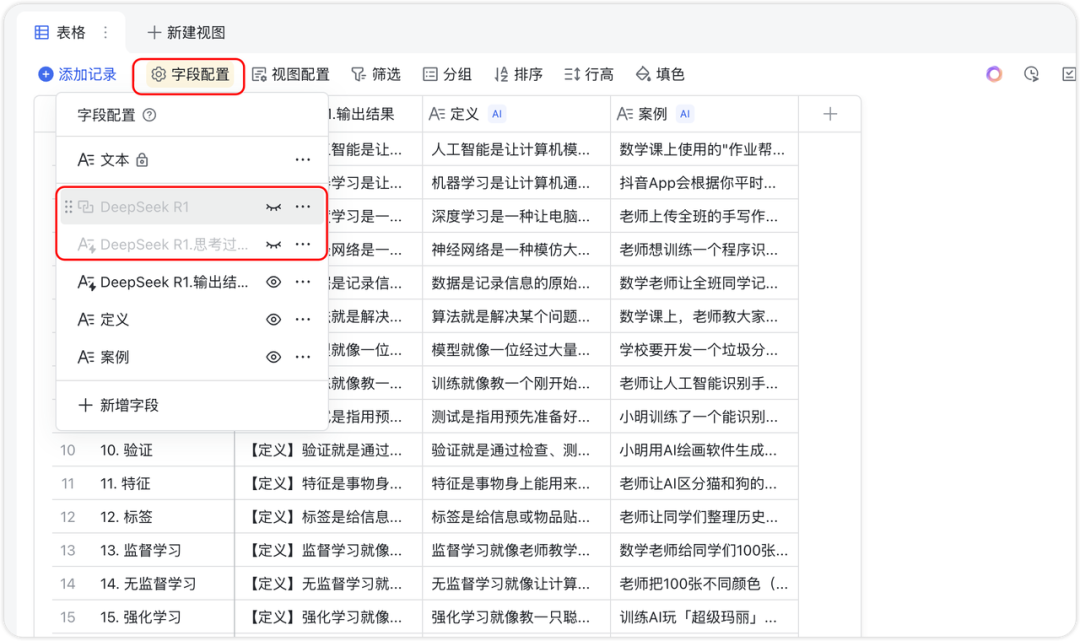Screen dimensions: 1080x641
Task: Click cell 老师上传全班的手写作...
Action: click(x=704, y=216)
